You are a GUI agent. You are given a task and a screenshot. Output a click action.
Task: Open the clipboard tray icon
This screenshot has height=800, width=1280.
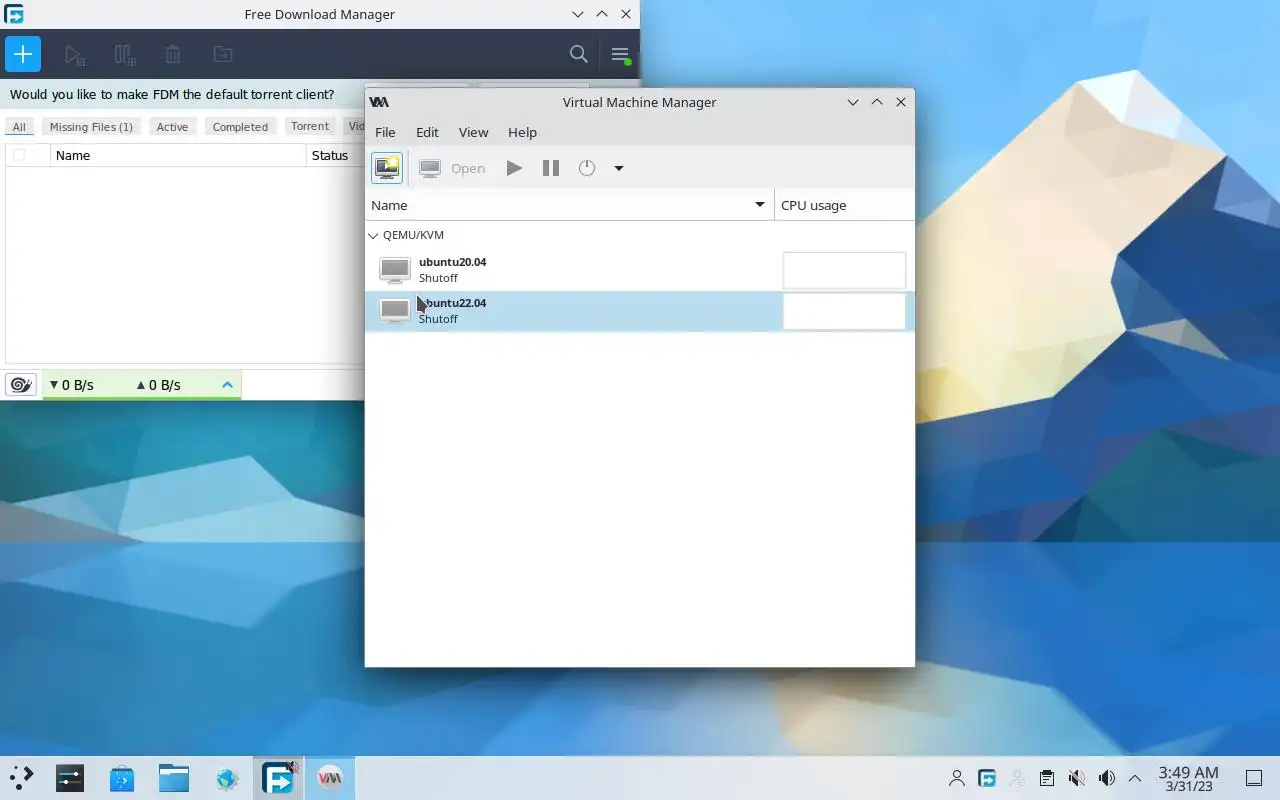pos(1046,778)
